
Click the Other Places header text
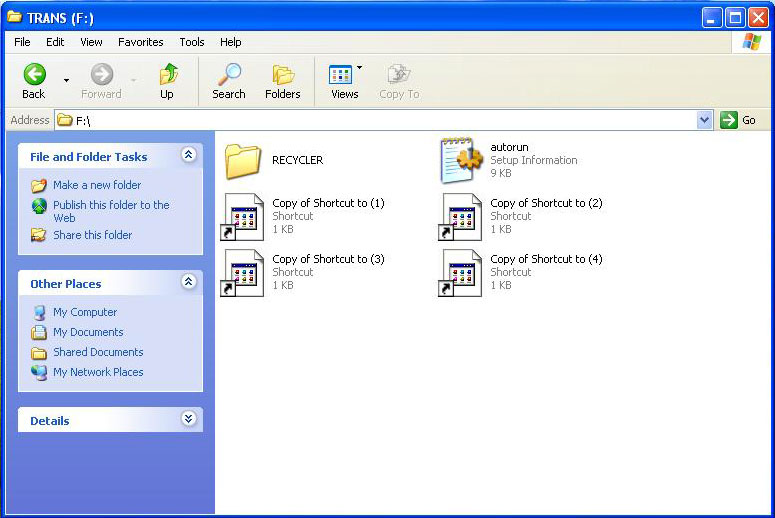click(66, 284)
